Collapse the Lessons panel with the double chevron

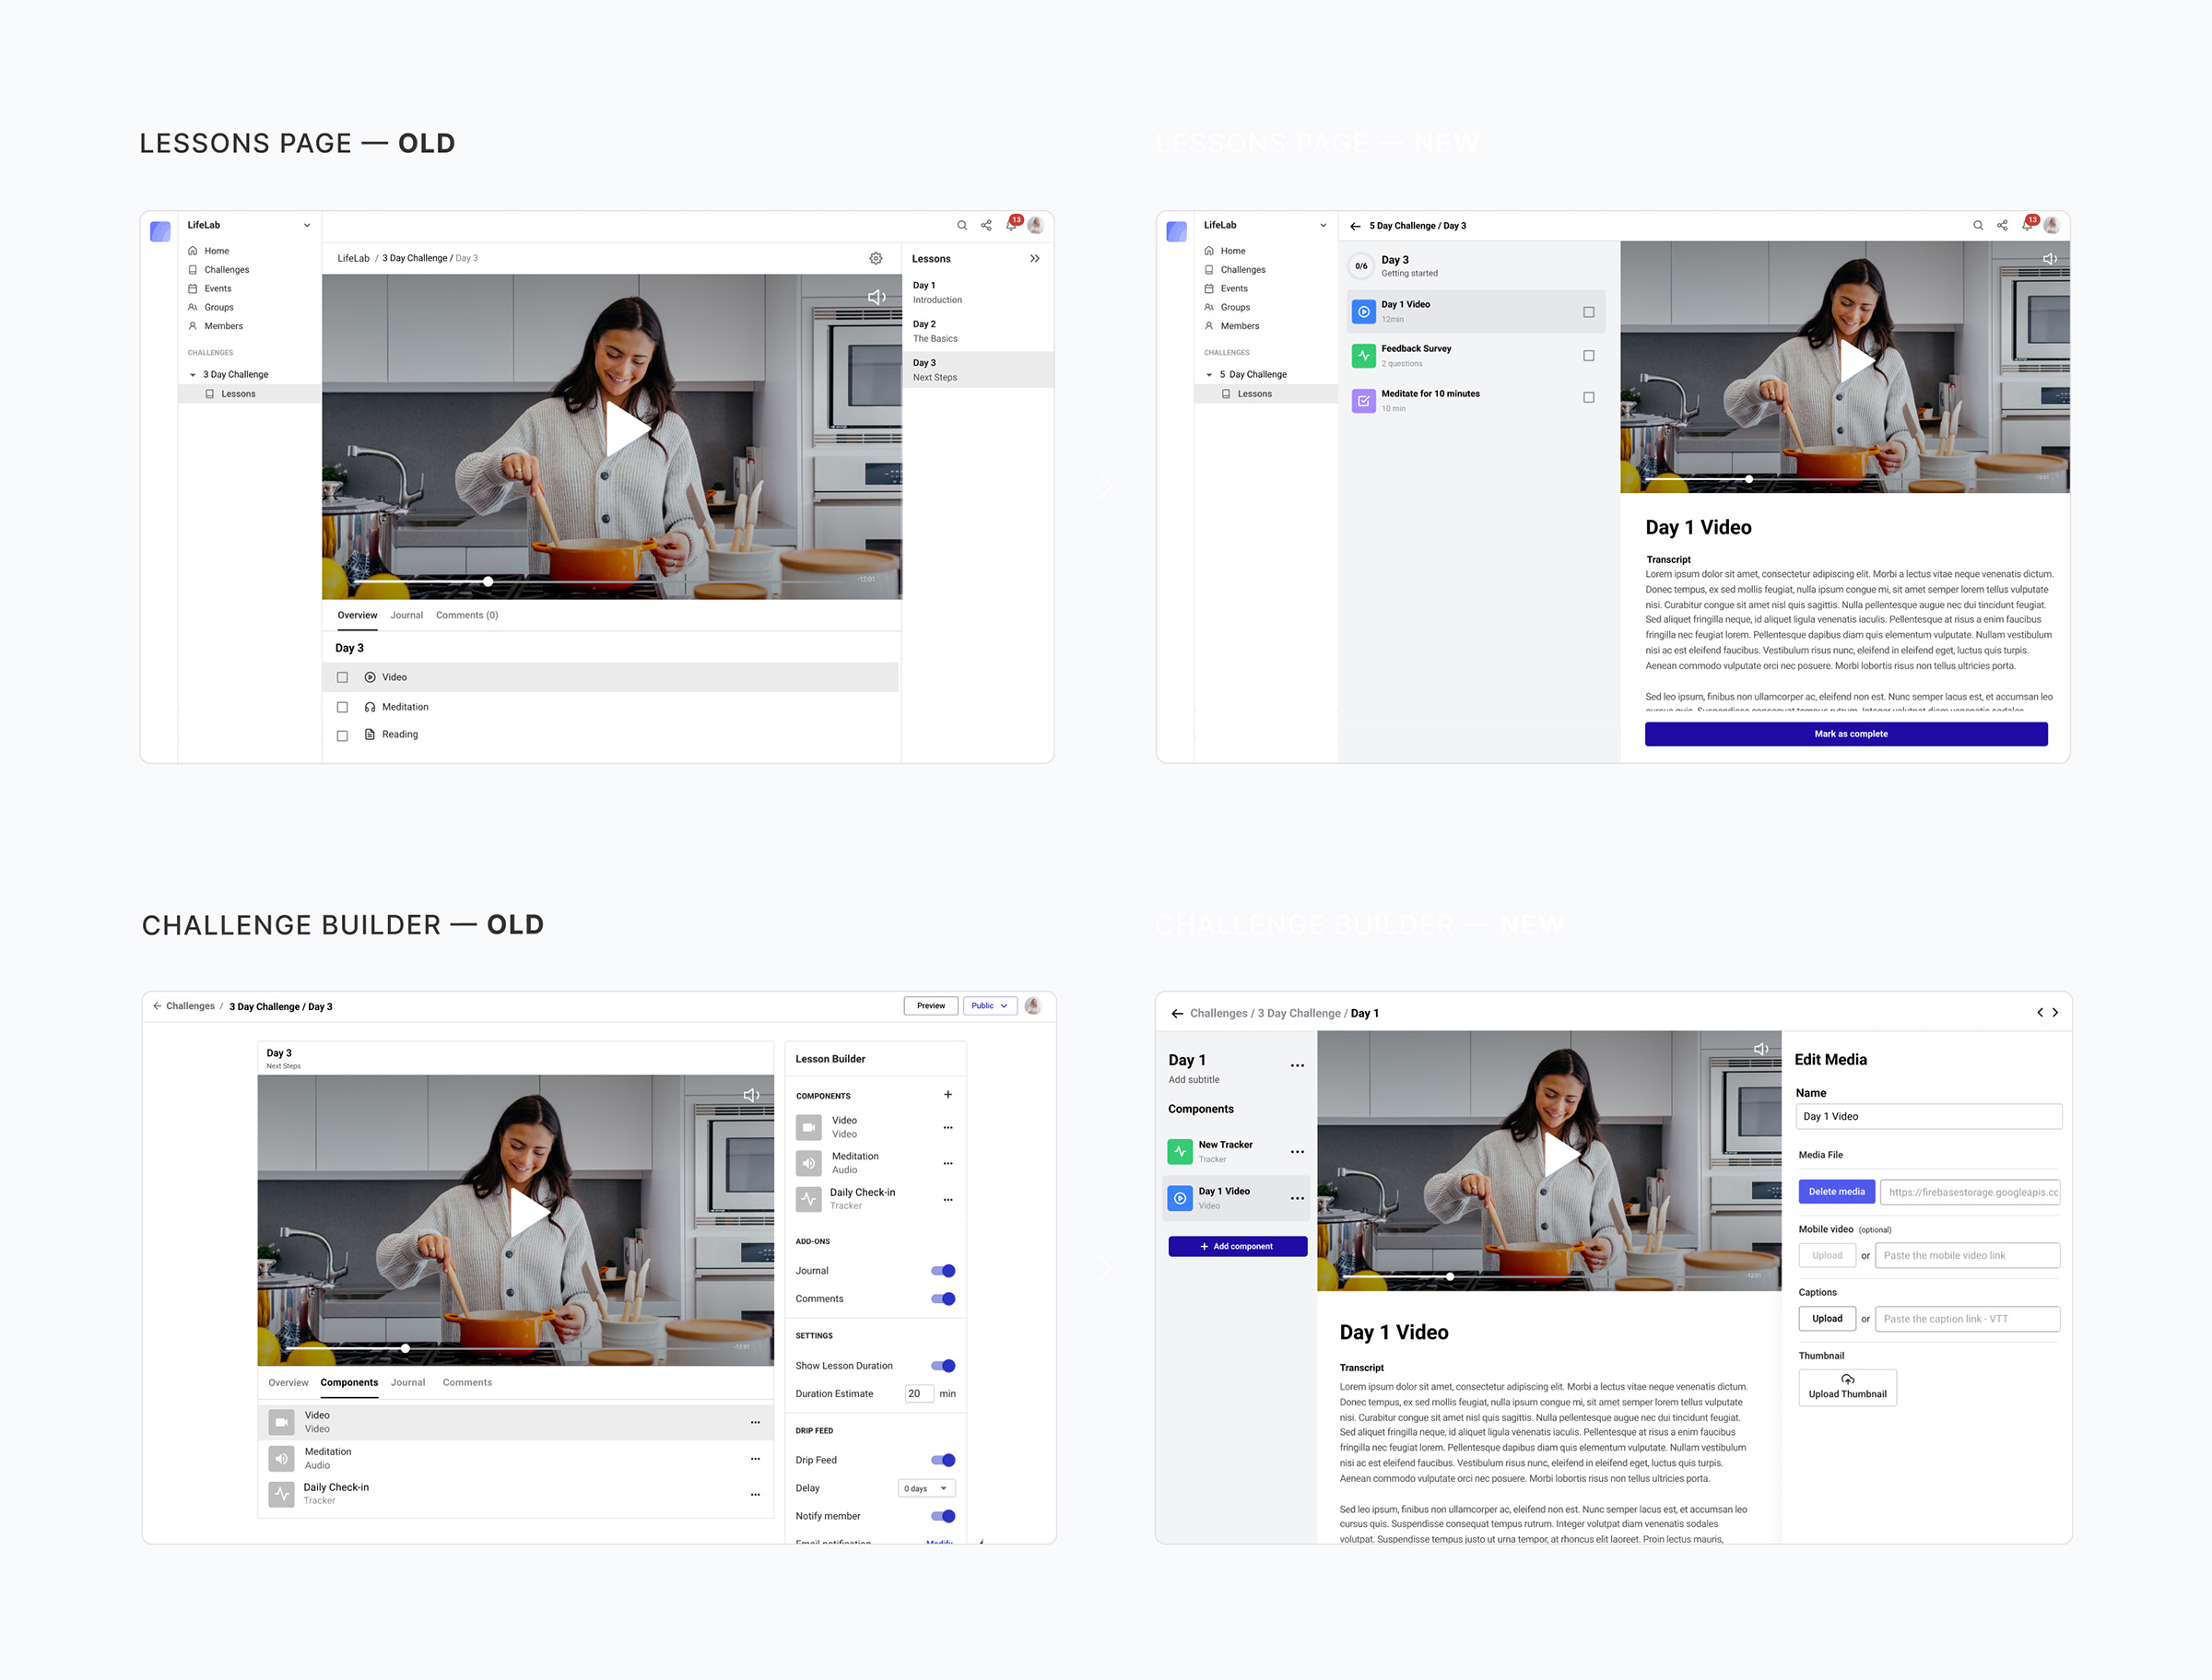pos(1034,259)
